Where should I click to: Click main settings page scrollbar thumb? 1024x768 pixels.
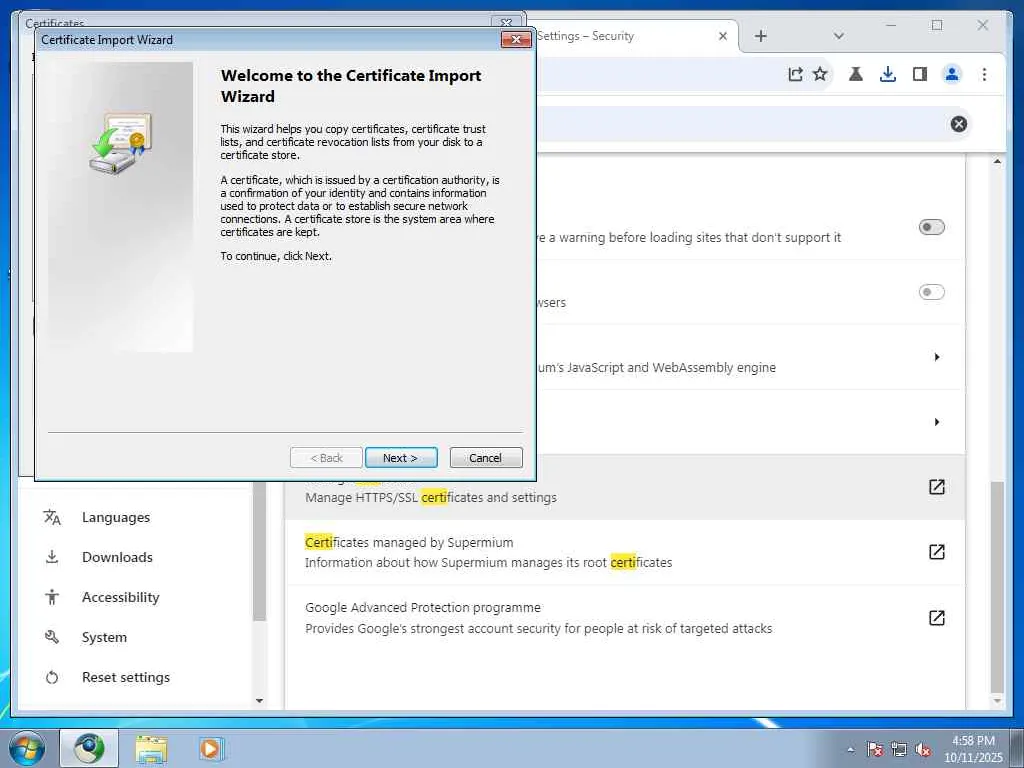tap(997, 588)
